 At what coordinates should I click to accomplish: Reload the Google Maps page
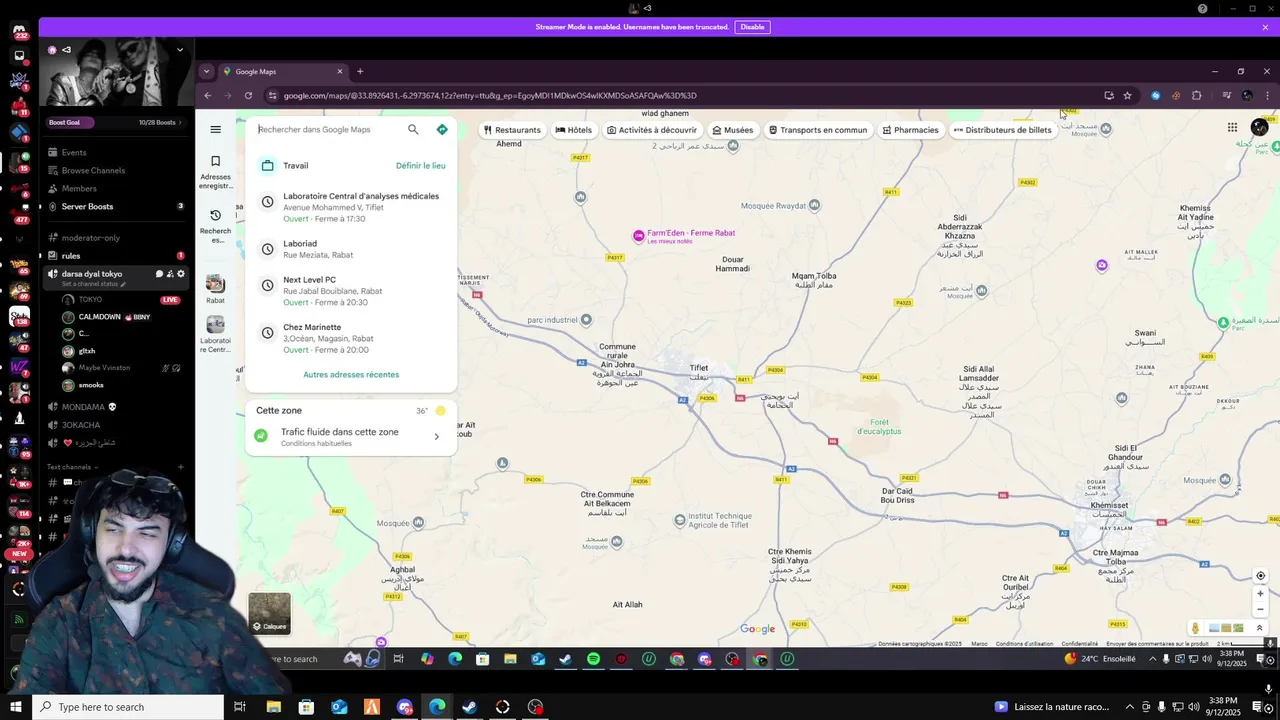[248, 96]
